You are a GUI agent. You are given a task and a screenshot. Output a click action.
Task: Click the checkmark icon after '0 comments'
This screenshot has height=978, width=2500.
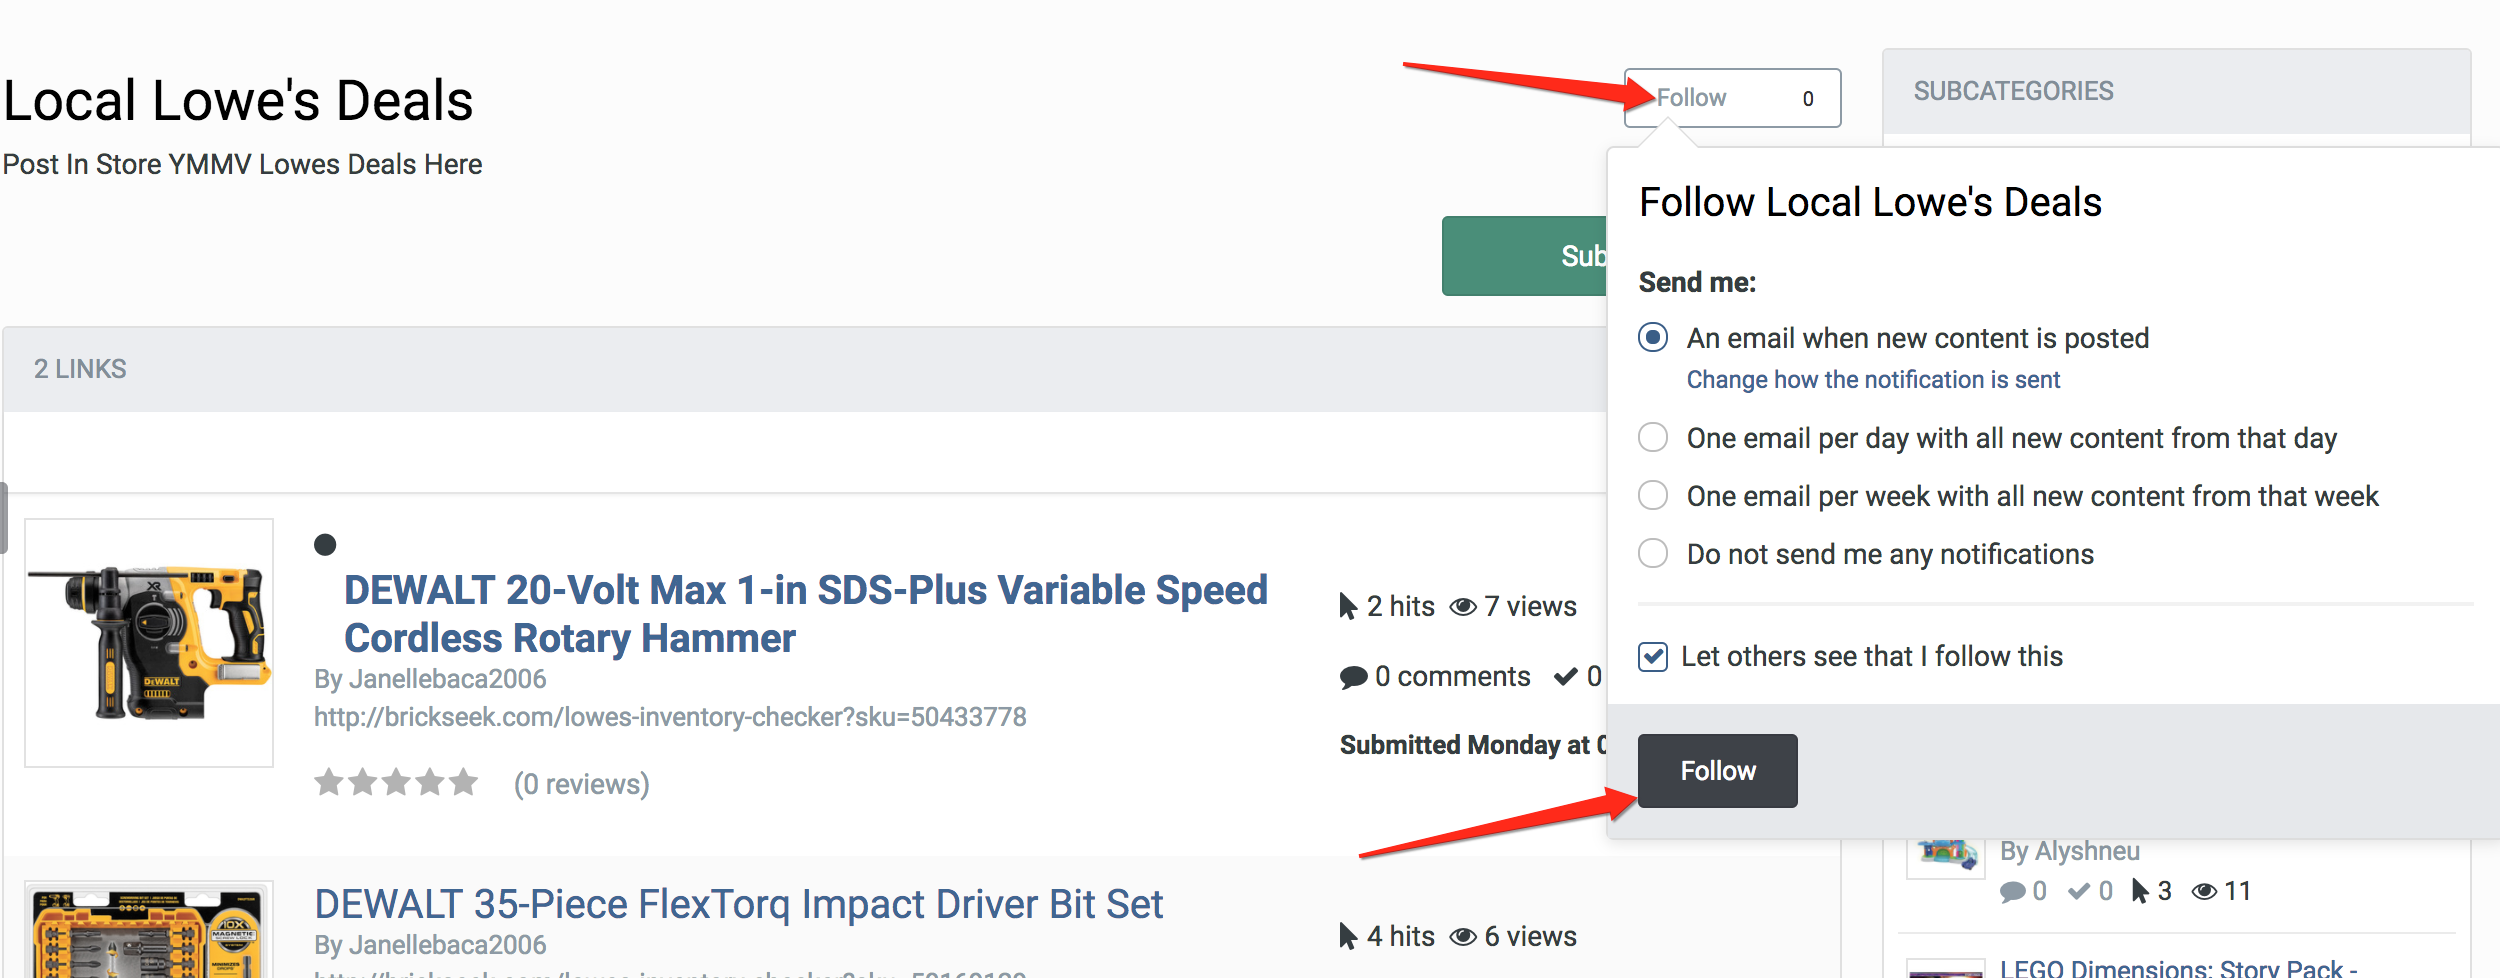[x=1565, y=677]
